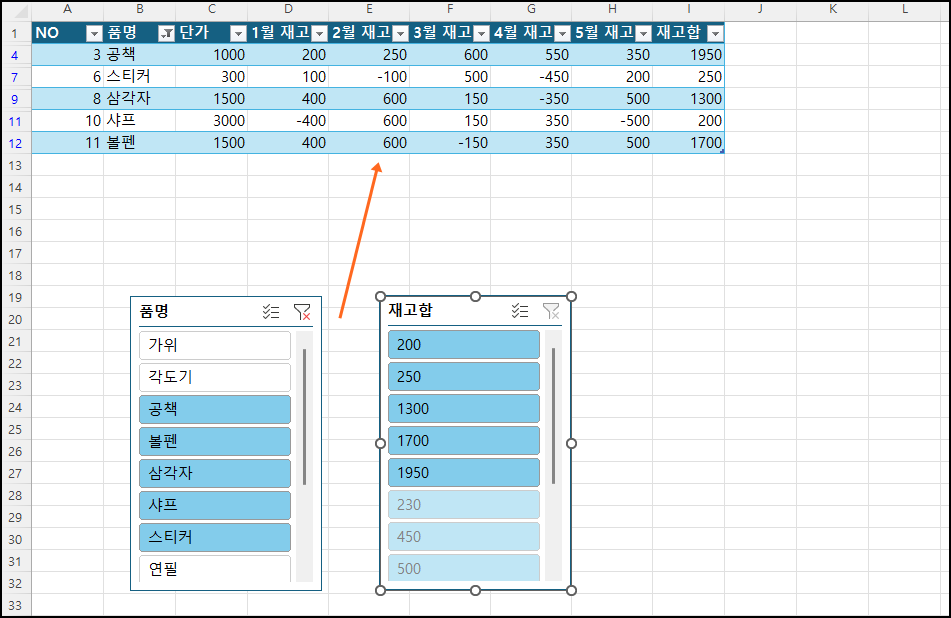Screen dimensions: 951x618
Task: Clear filter icon in 재고합 slicer
Action: coord(551,311)
